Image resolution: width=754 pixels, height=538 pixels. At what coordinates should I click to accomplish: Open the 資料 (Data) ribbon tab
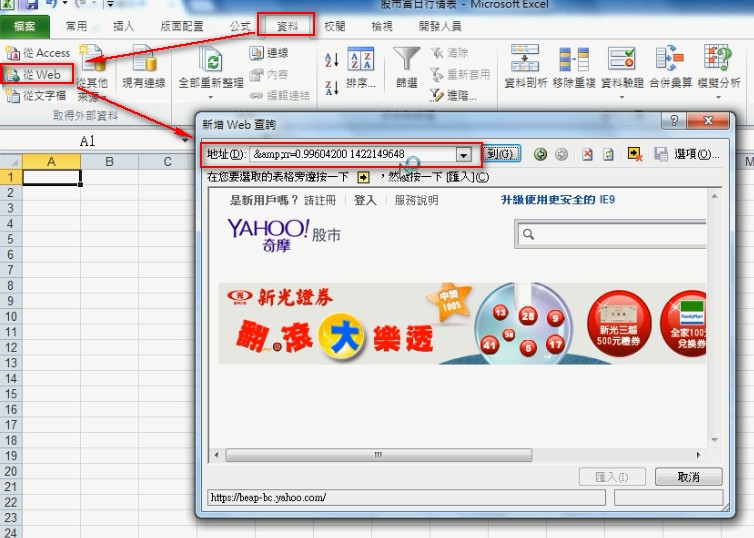(x=287, y=25)
